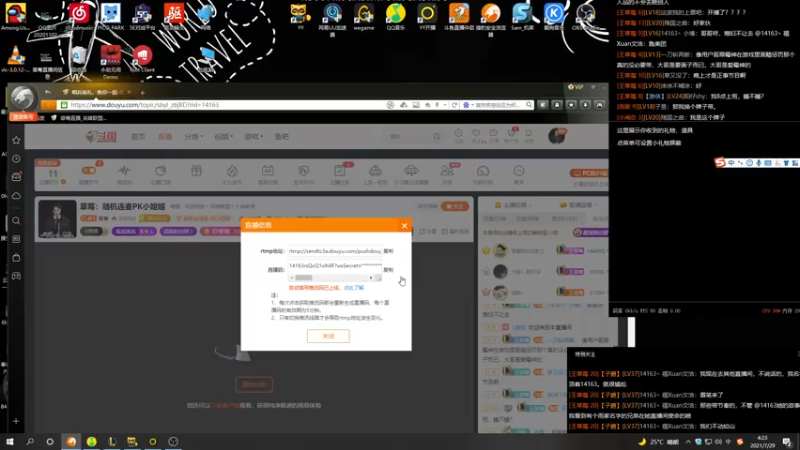Click the plus icon at browser sidebar bottom
This screenshot has height=450, width=800.
click(16, 421)
